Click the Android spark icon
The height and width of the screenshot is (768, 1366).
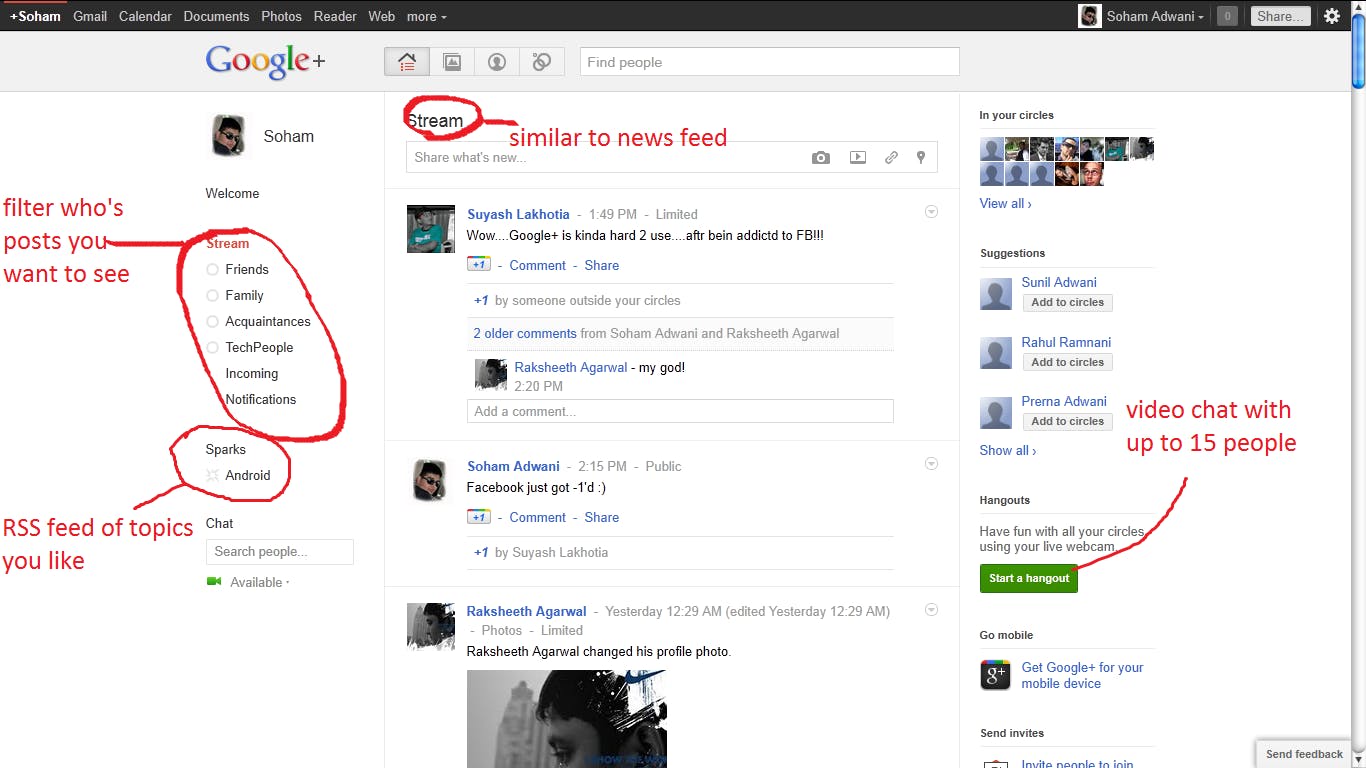212,475
